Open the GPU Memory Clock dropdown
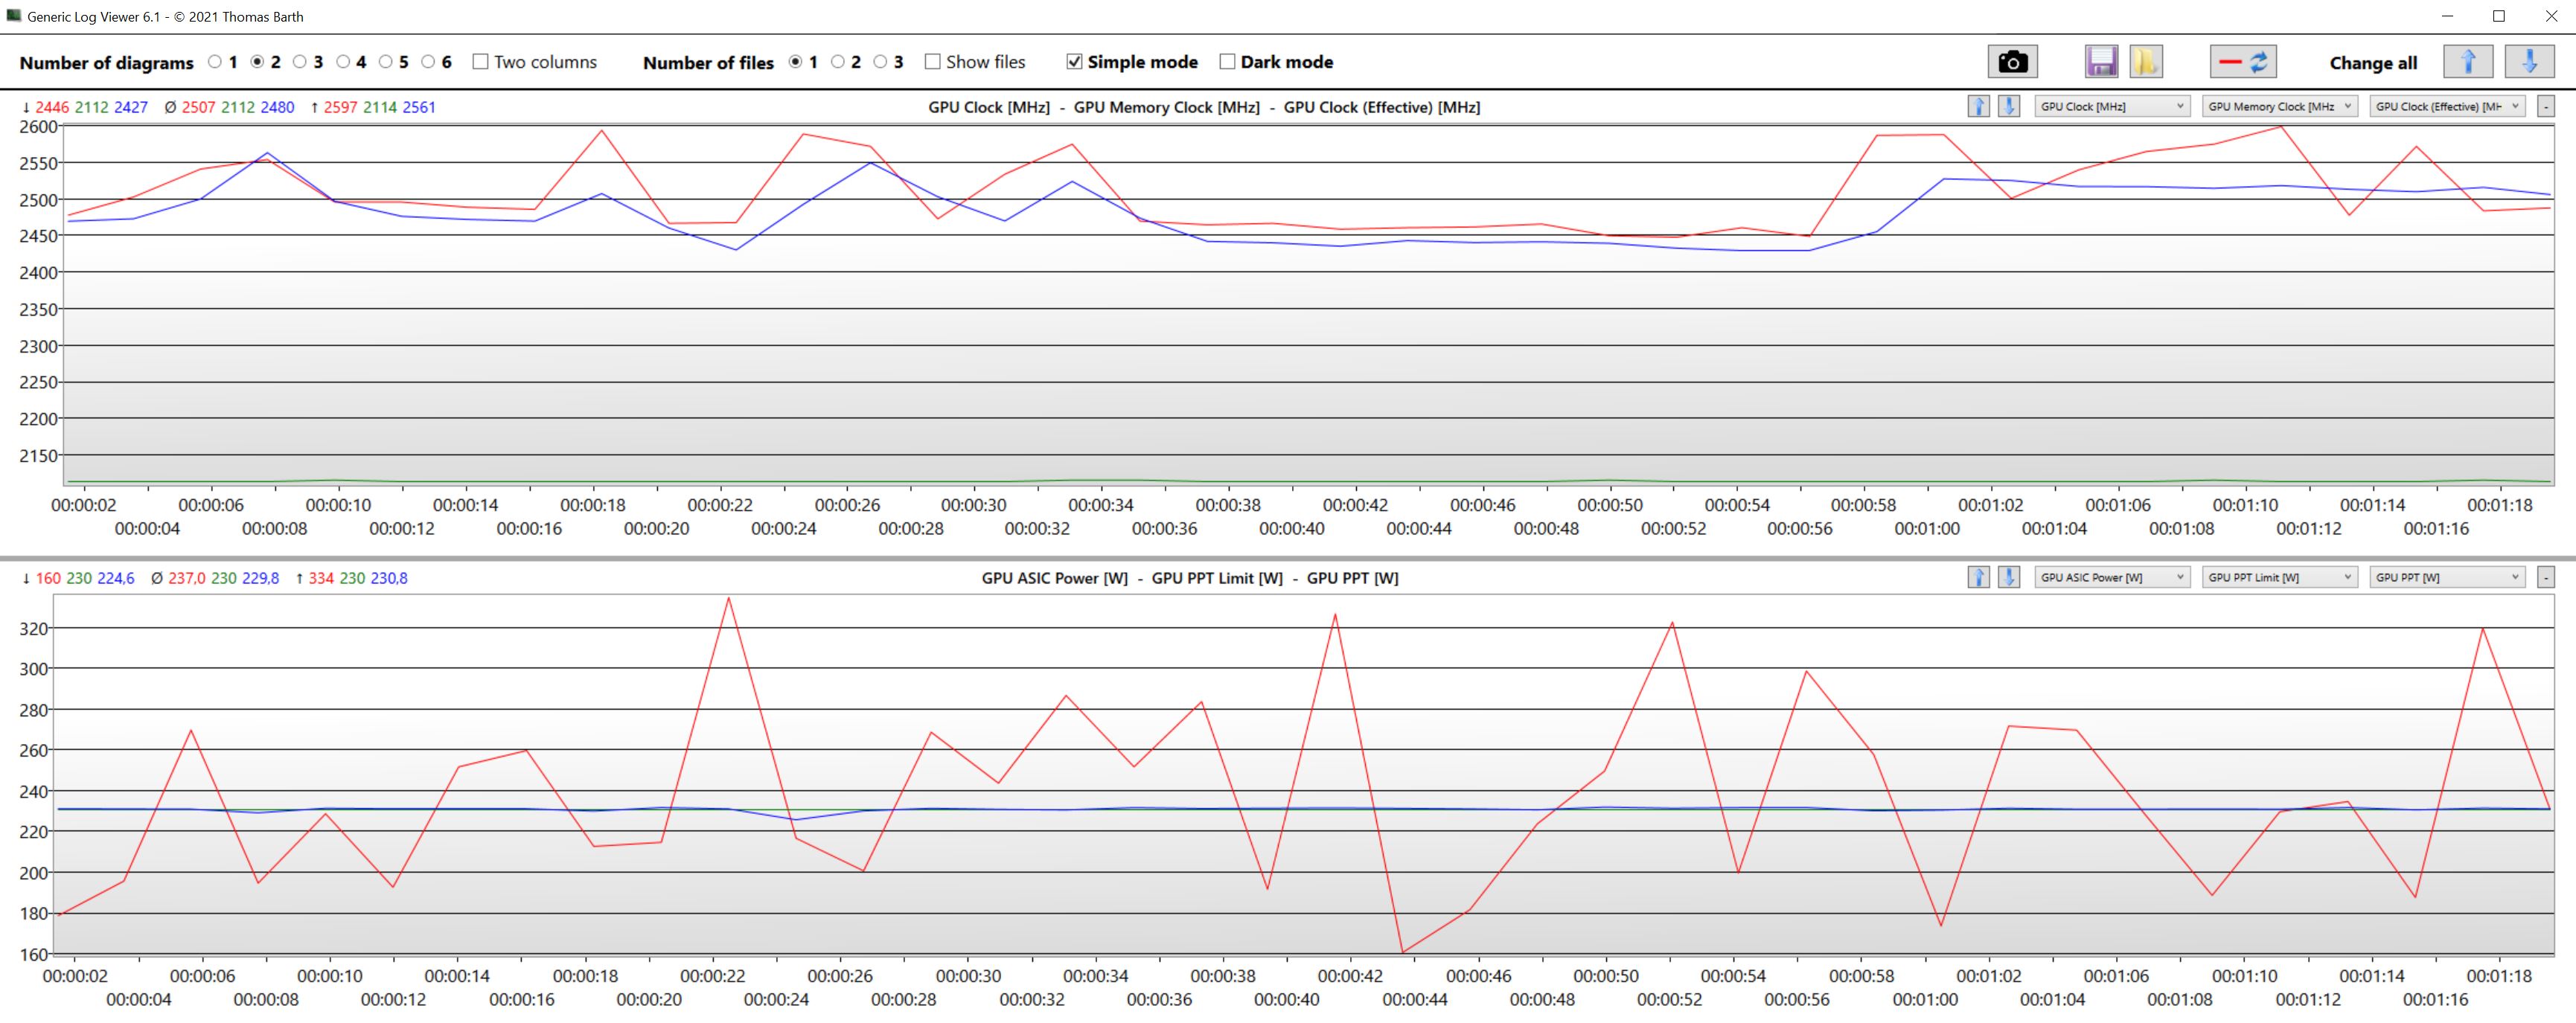 point(2279,106)
